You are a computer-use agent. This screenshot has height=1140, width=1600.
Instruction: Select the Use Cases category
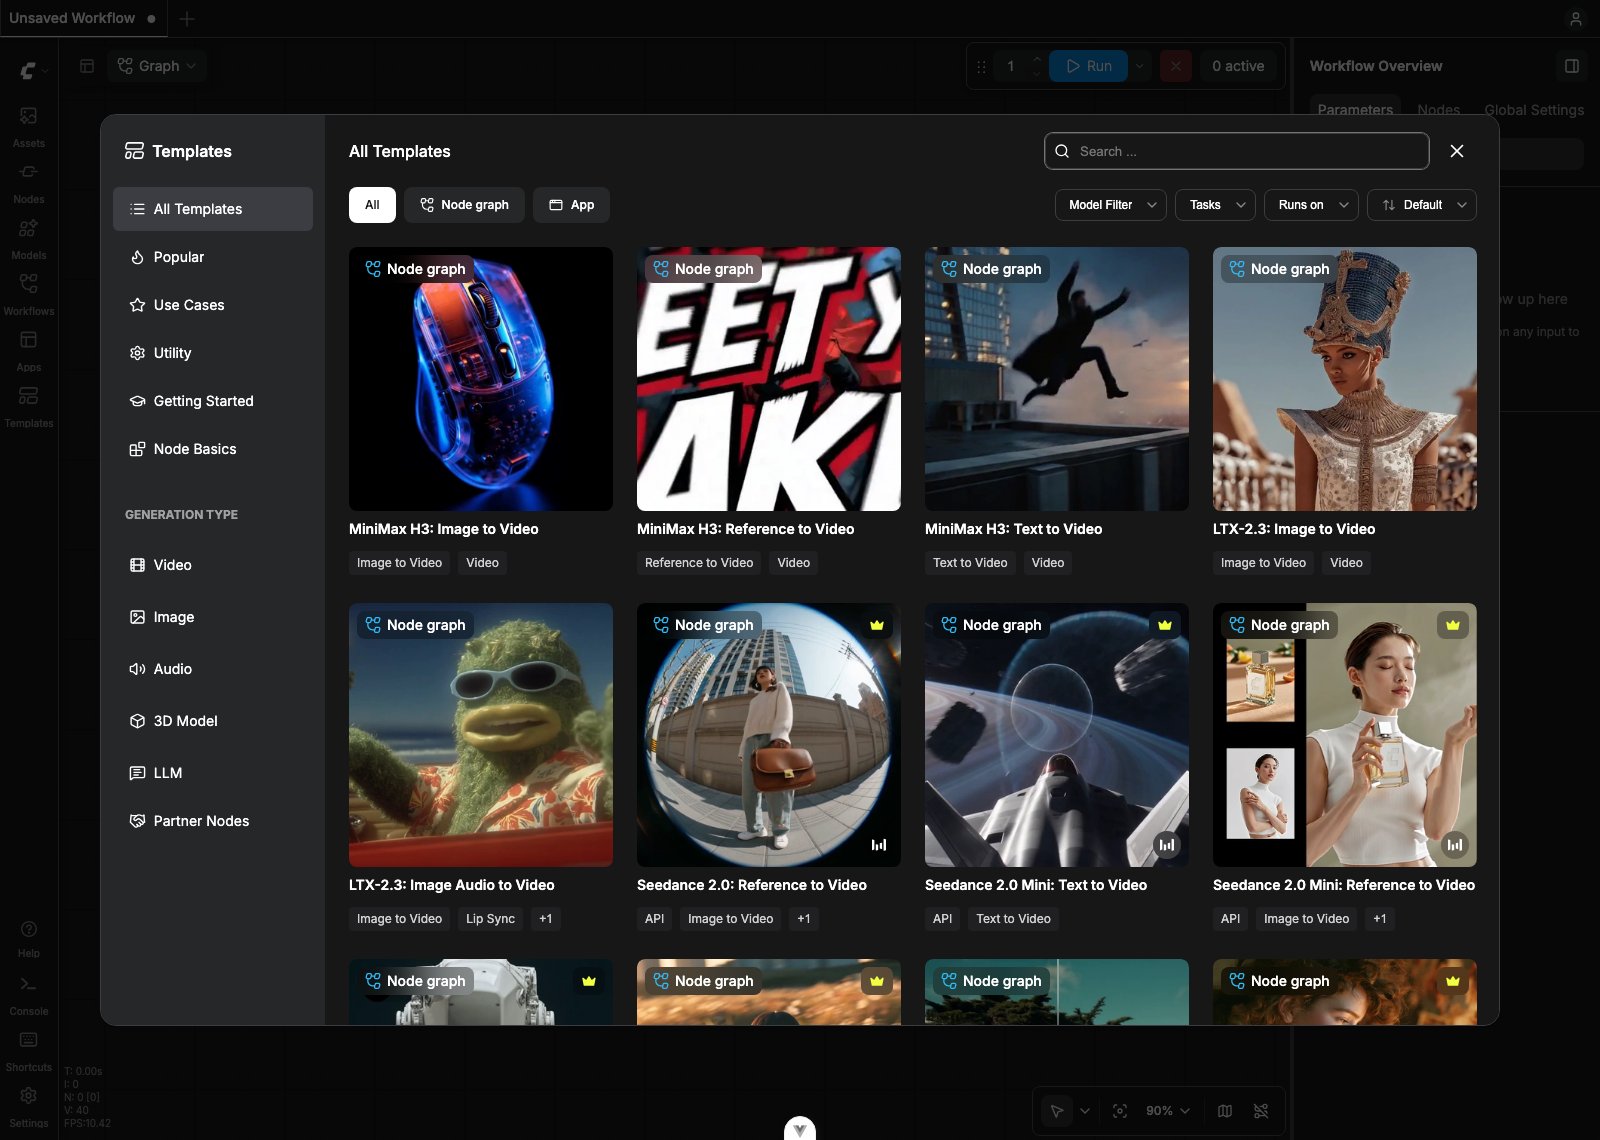(213, 305)
